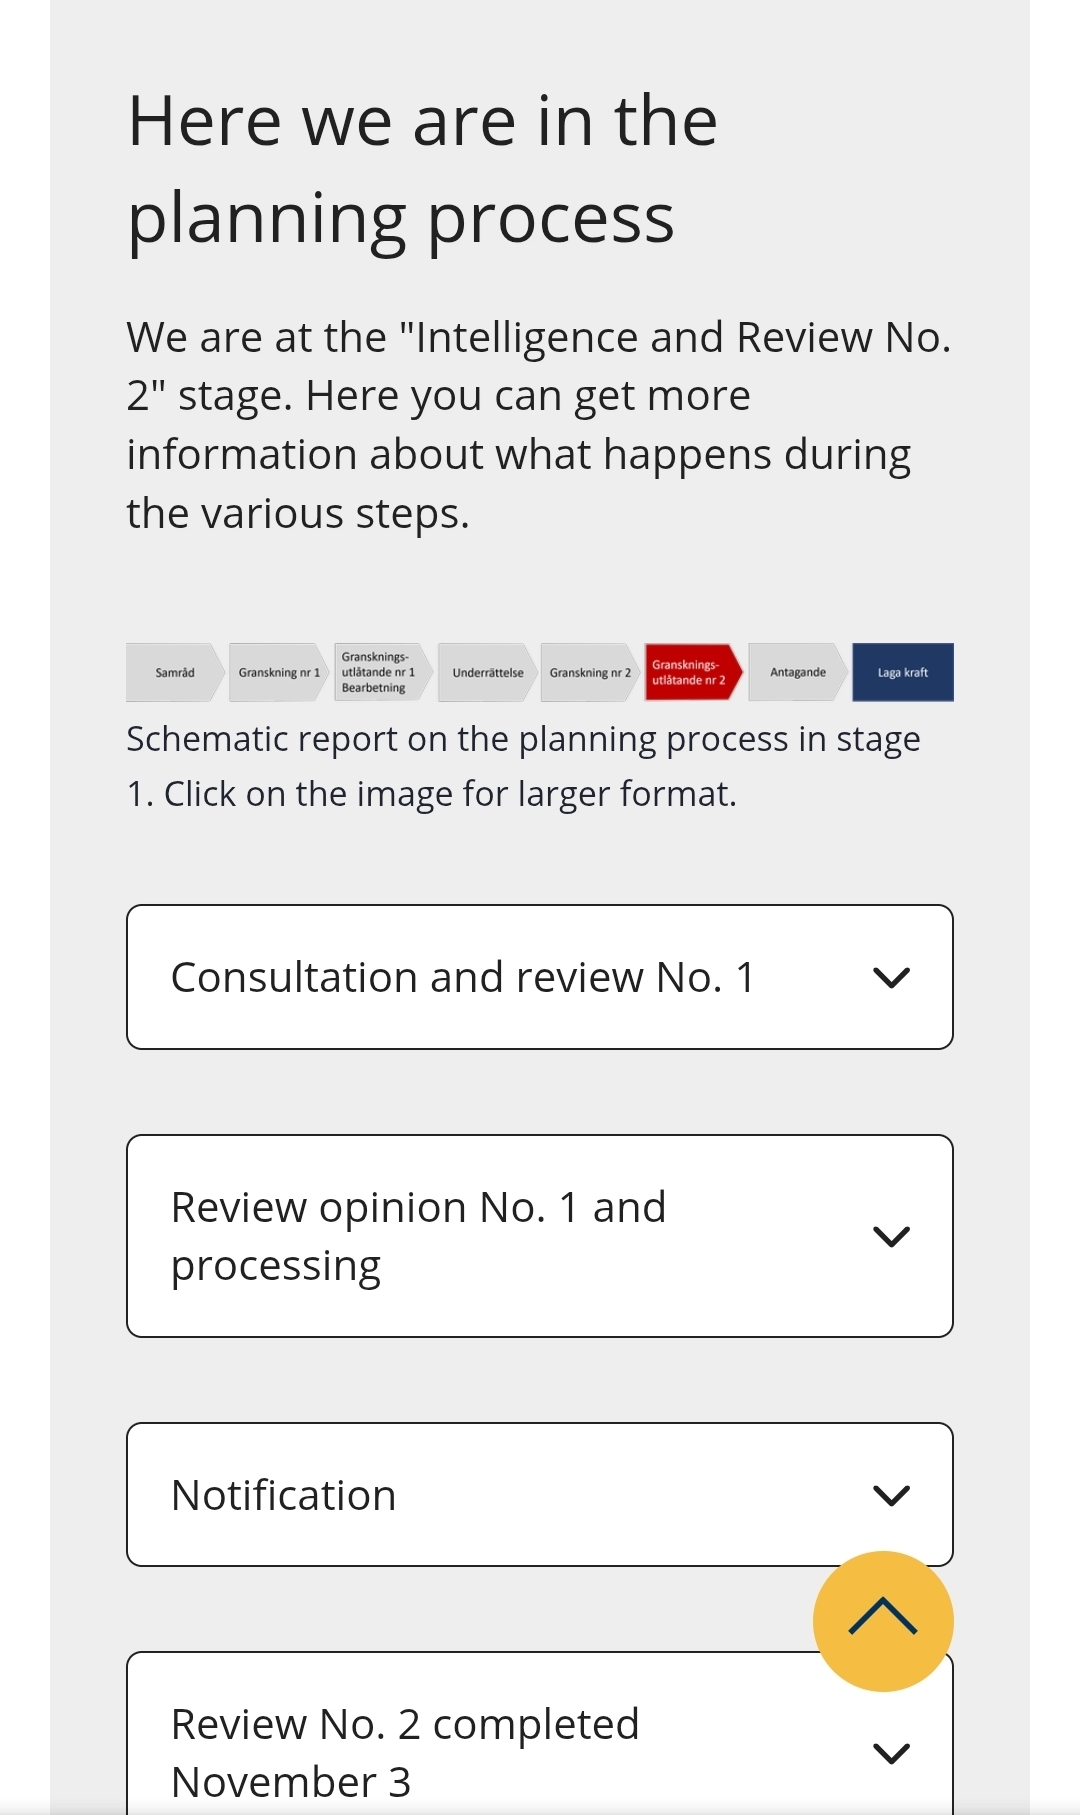The image size is (1080, 1815).
Task: Click the "Granskning nr 2" diagram step
Action: pos(590,673)
